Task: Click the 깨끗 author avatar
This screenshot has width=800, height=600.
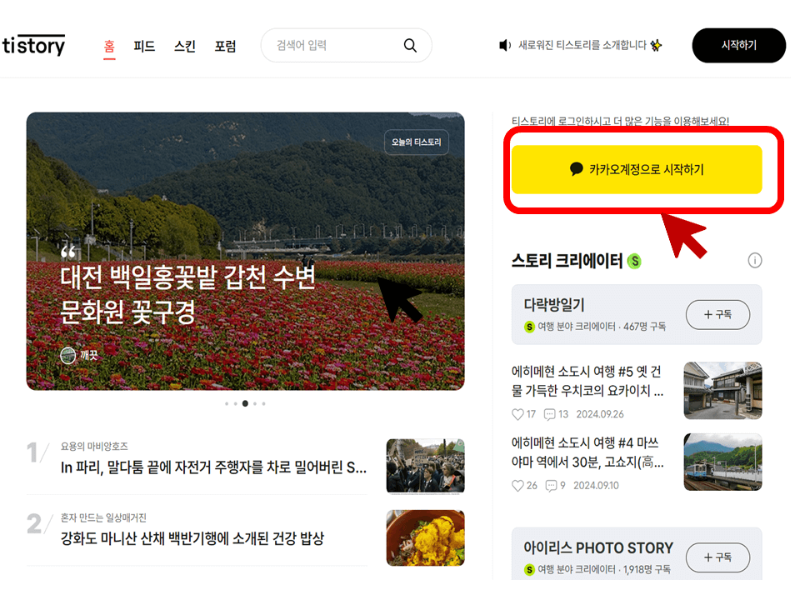Action: pyautogui.click(x=68, y=355)
